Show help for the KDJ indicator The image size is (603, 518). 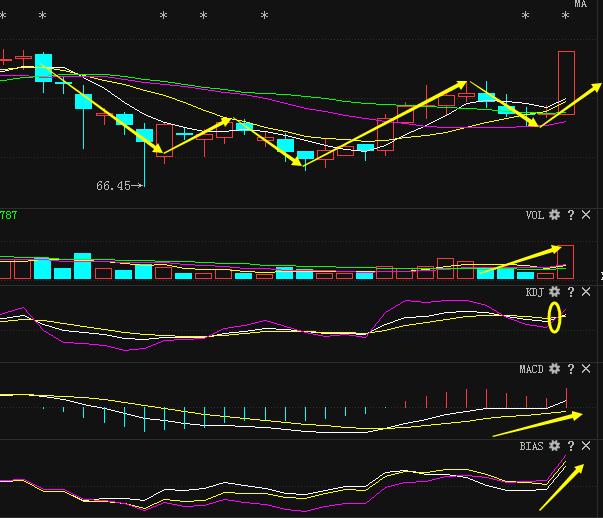tap(571, 292)
